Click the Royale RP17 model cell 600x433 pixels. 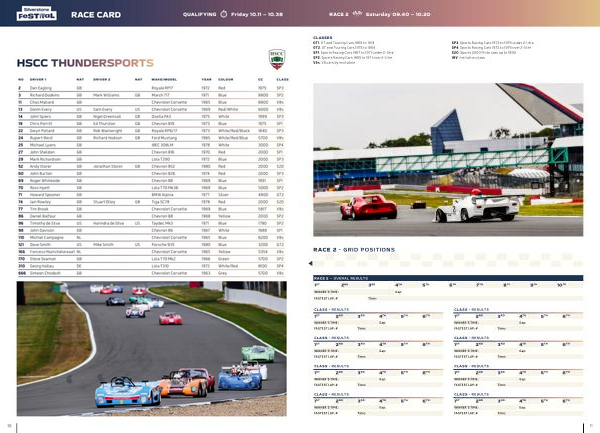click(162, 88)
